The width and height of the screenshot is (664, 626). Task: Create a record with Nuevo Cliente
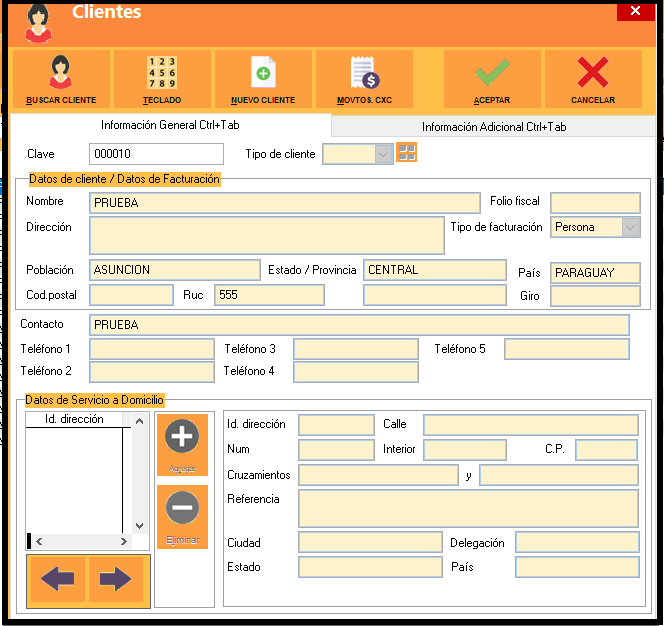[263, 79]
